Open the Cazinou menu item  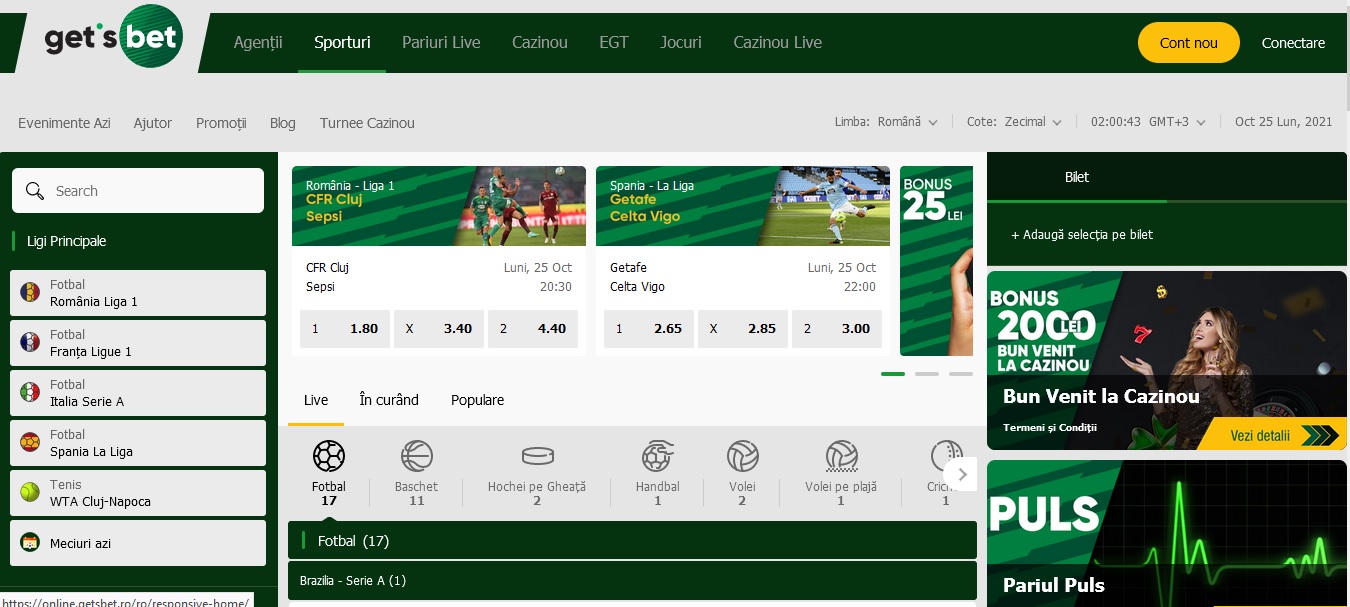[540, 42]
